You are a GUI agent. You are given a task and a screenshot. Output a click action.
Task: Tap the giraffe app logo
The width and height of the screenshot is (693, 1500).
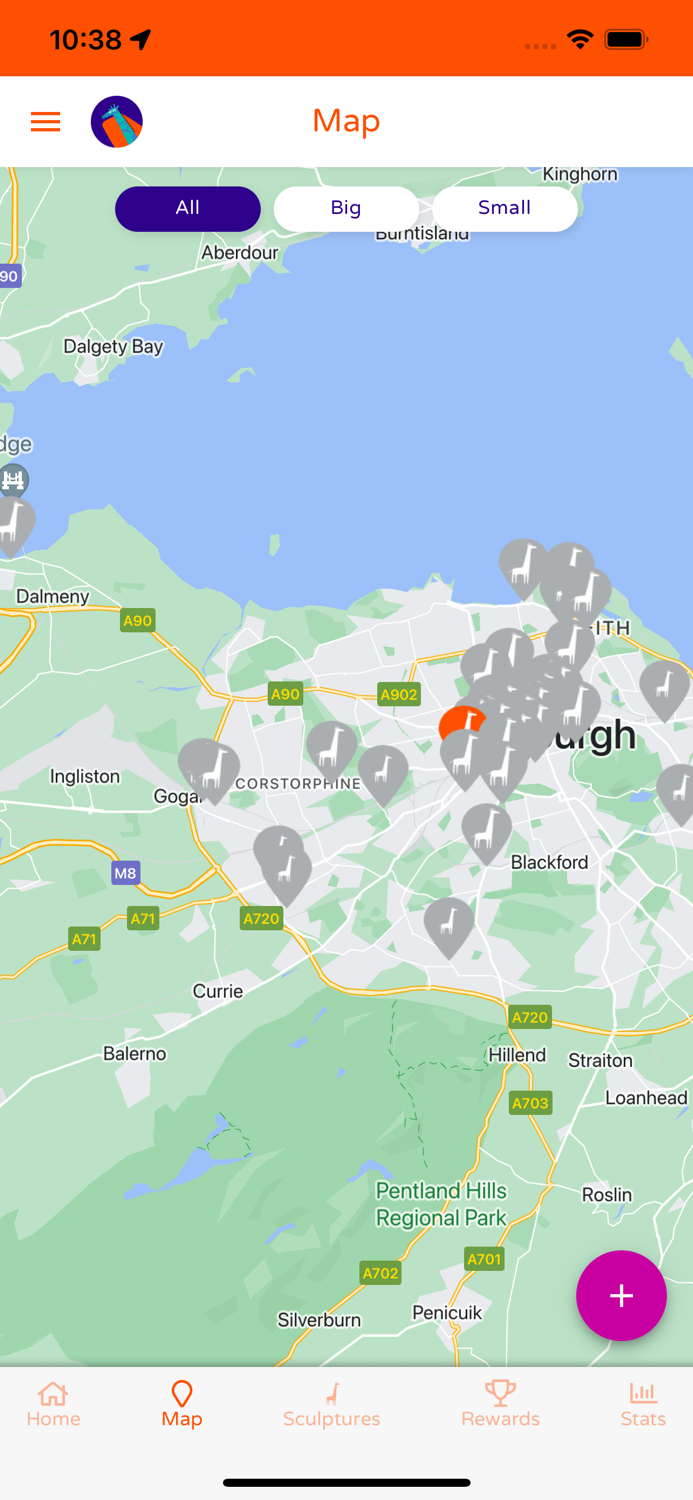(x=117, y=122)
